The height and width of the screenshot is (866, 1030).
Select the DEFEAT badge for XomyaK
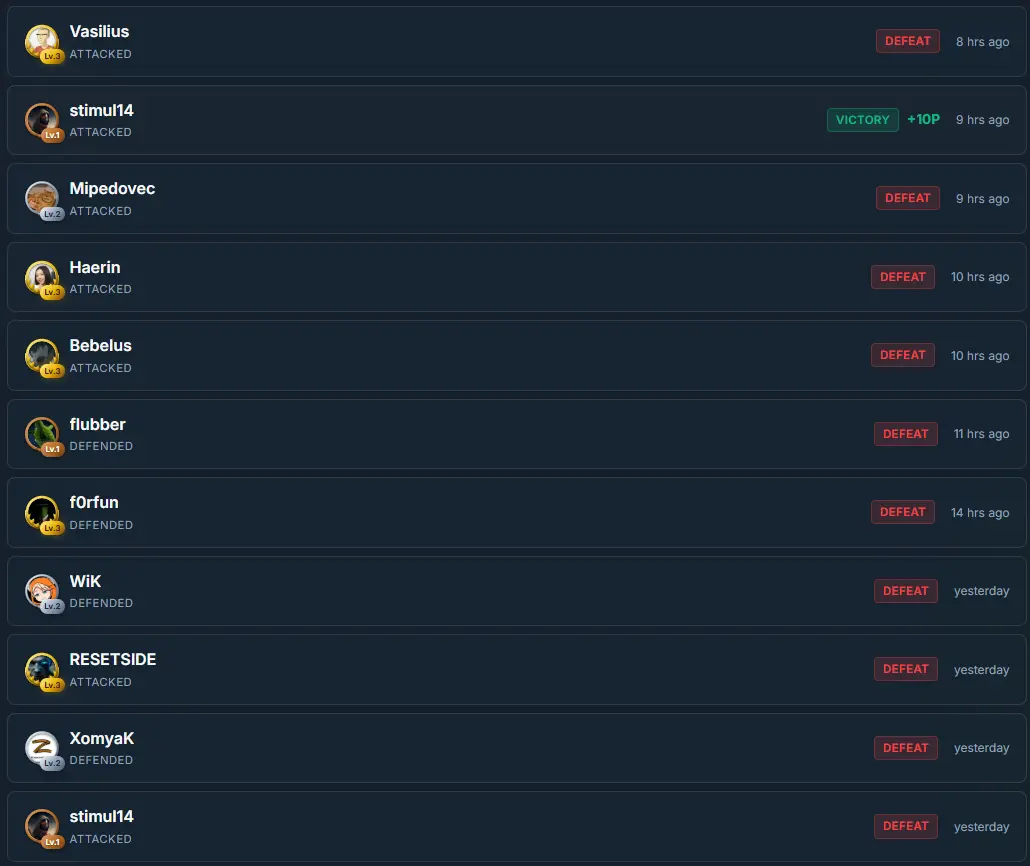tap(906, 748)
